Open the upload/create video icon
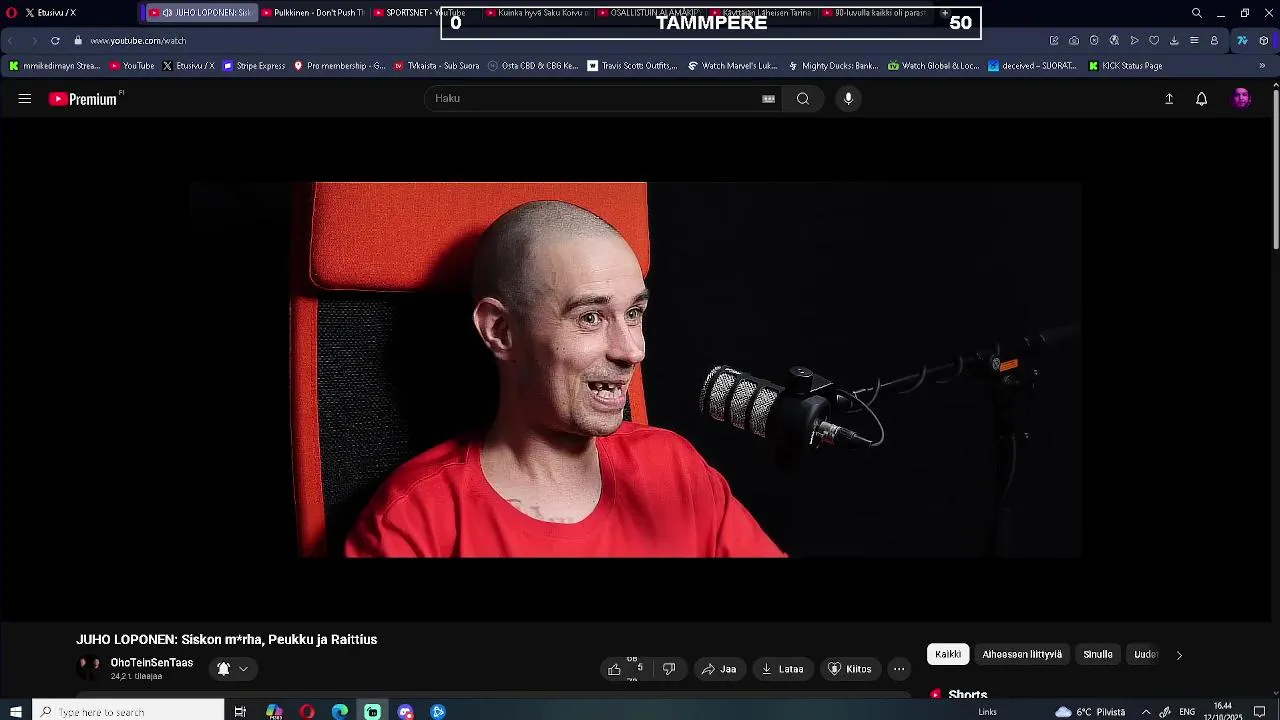Screen dimensions: 1280x720 [1169, 99]
